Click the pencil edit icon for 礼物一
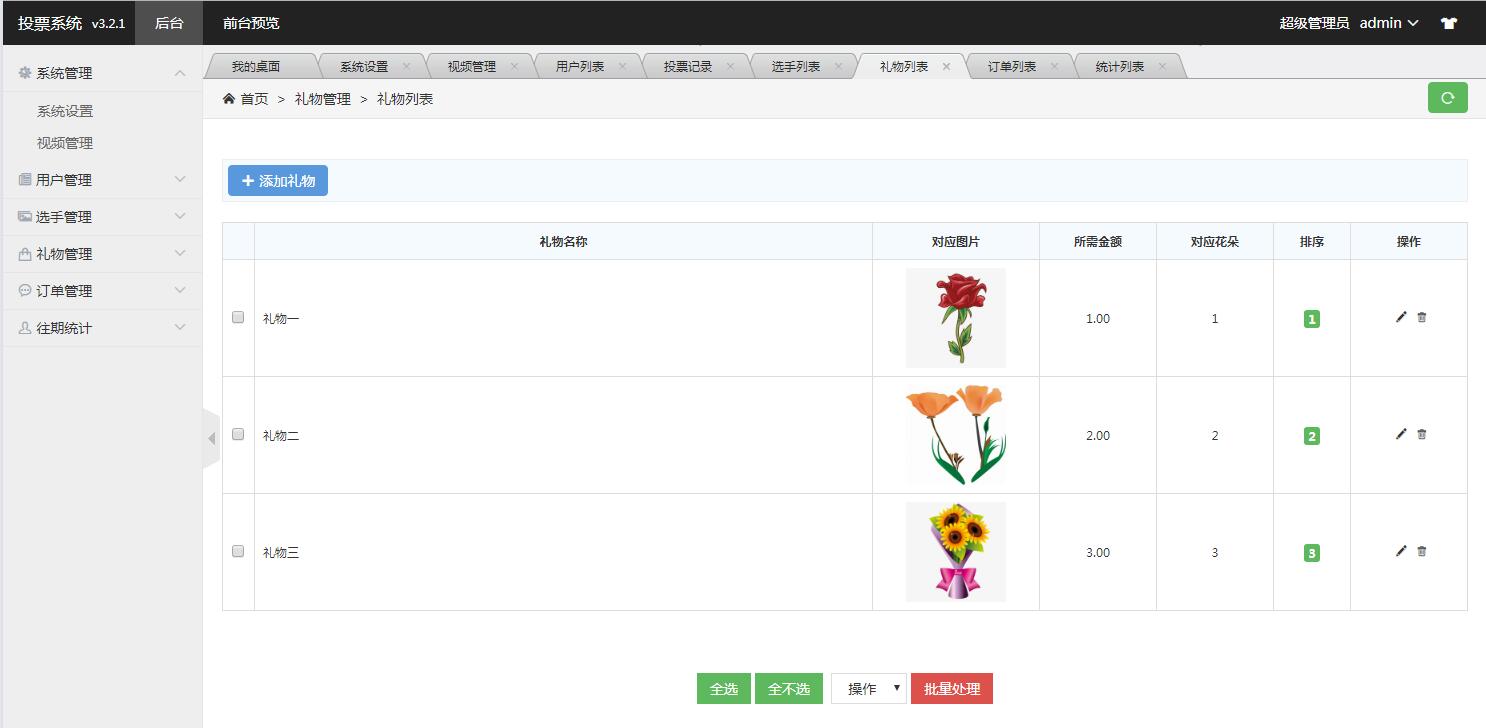The height and width of the screenshot is (728, 1486). [1401, 317]
